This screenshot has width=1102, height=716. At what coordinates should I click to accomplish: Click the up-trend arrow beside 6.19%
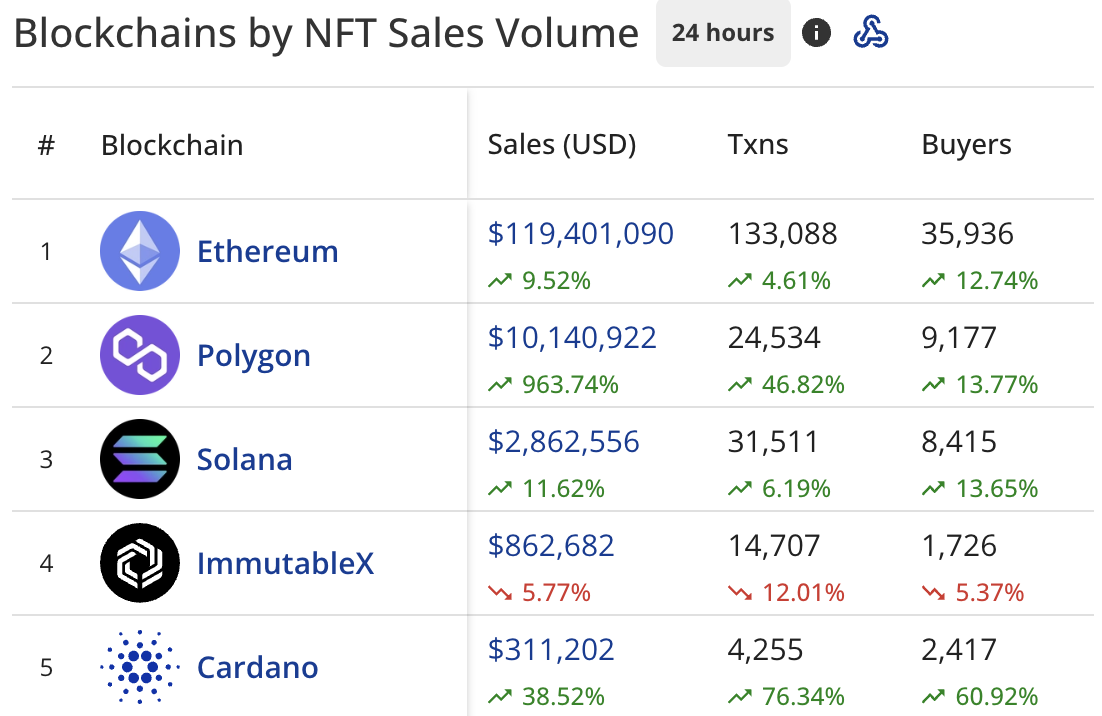point(740,489)
